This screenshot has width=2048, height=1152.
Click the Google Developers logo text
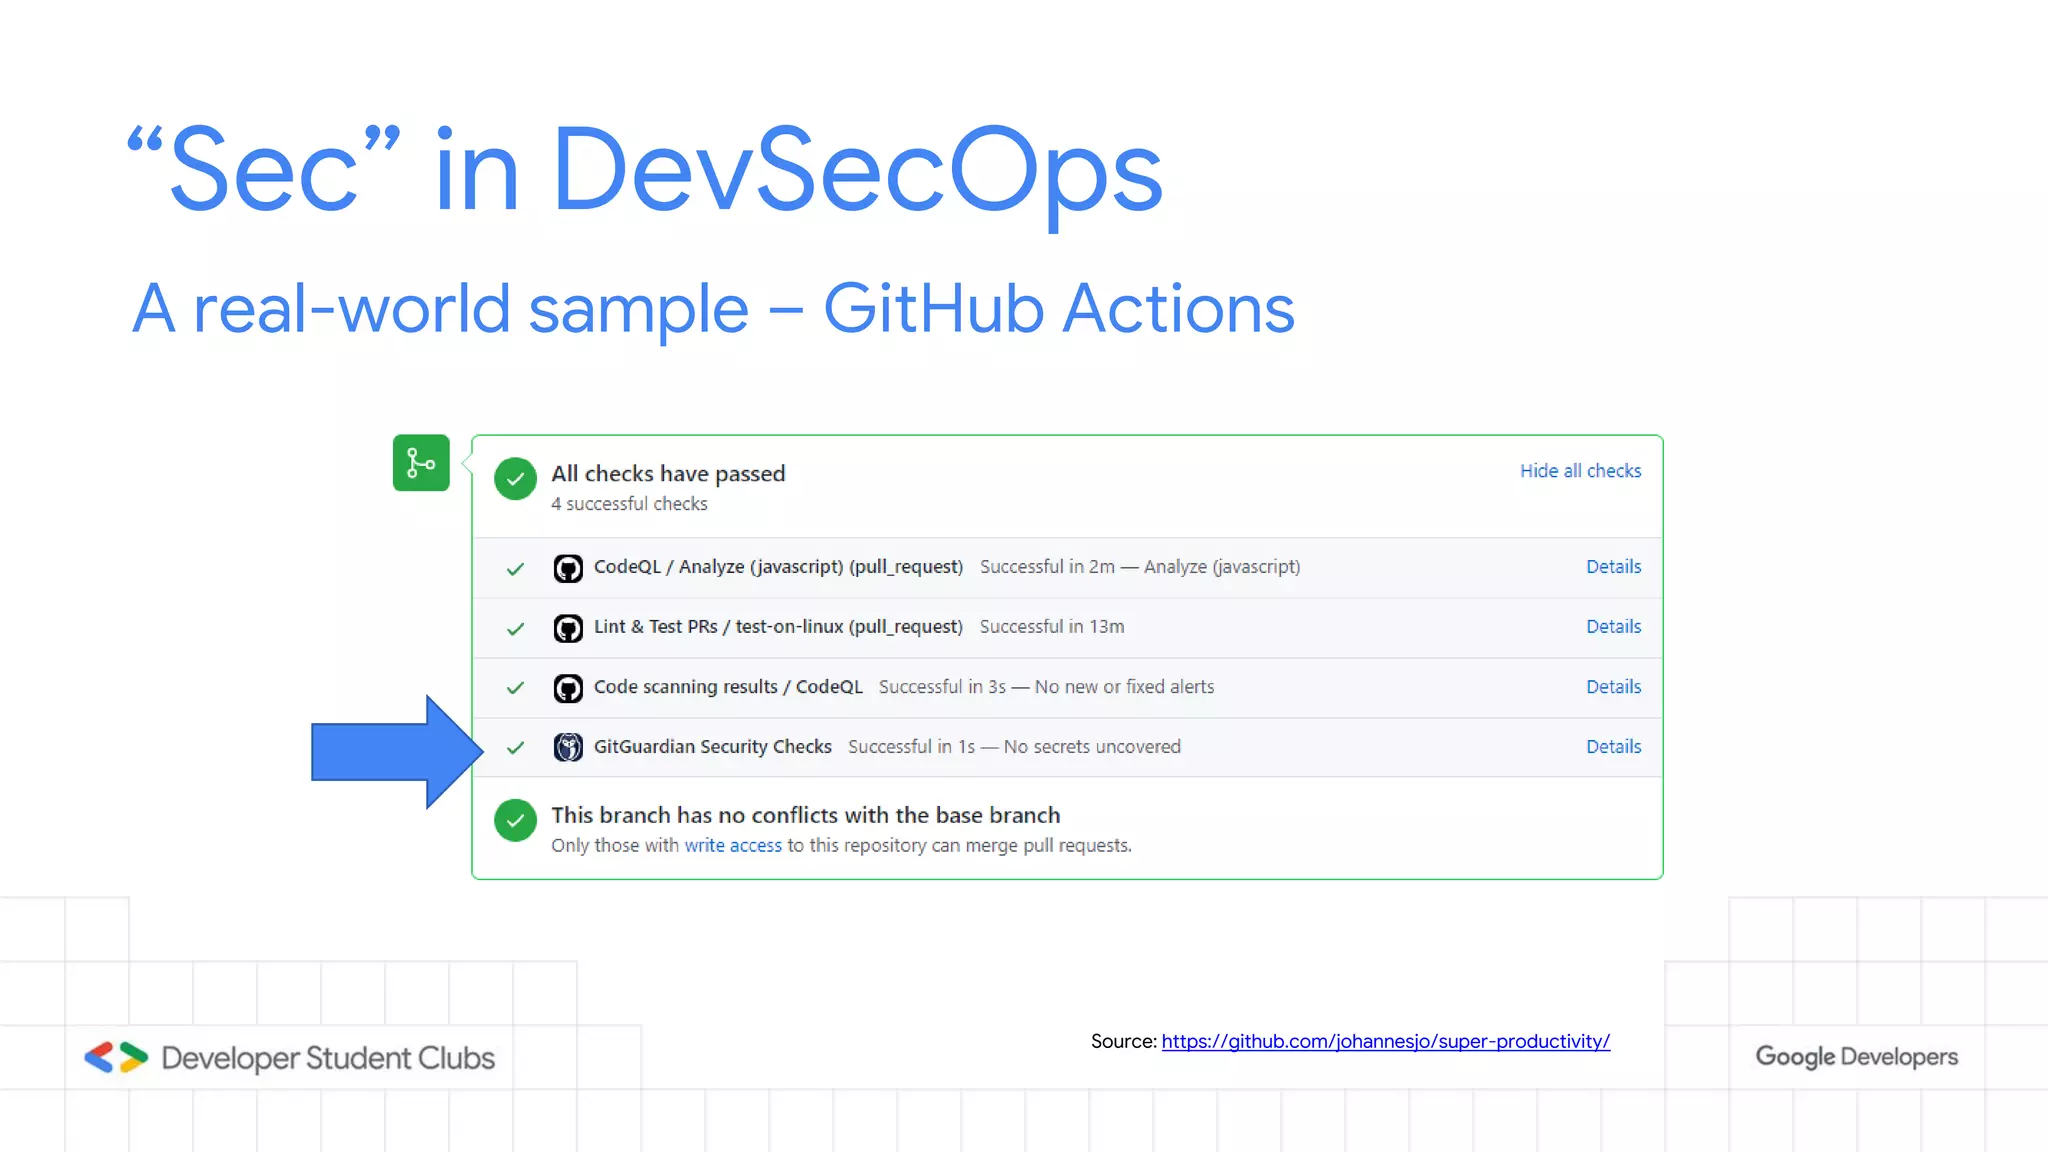pos(1856,1057)
